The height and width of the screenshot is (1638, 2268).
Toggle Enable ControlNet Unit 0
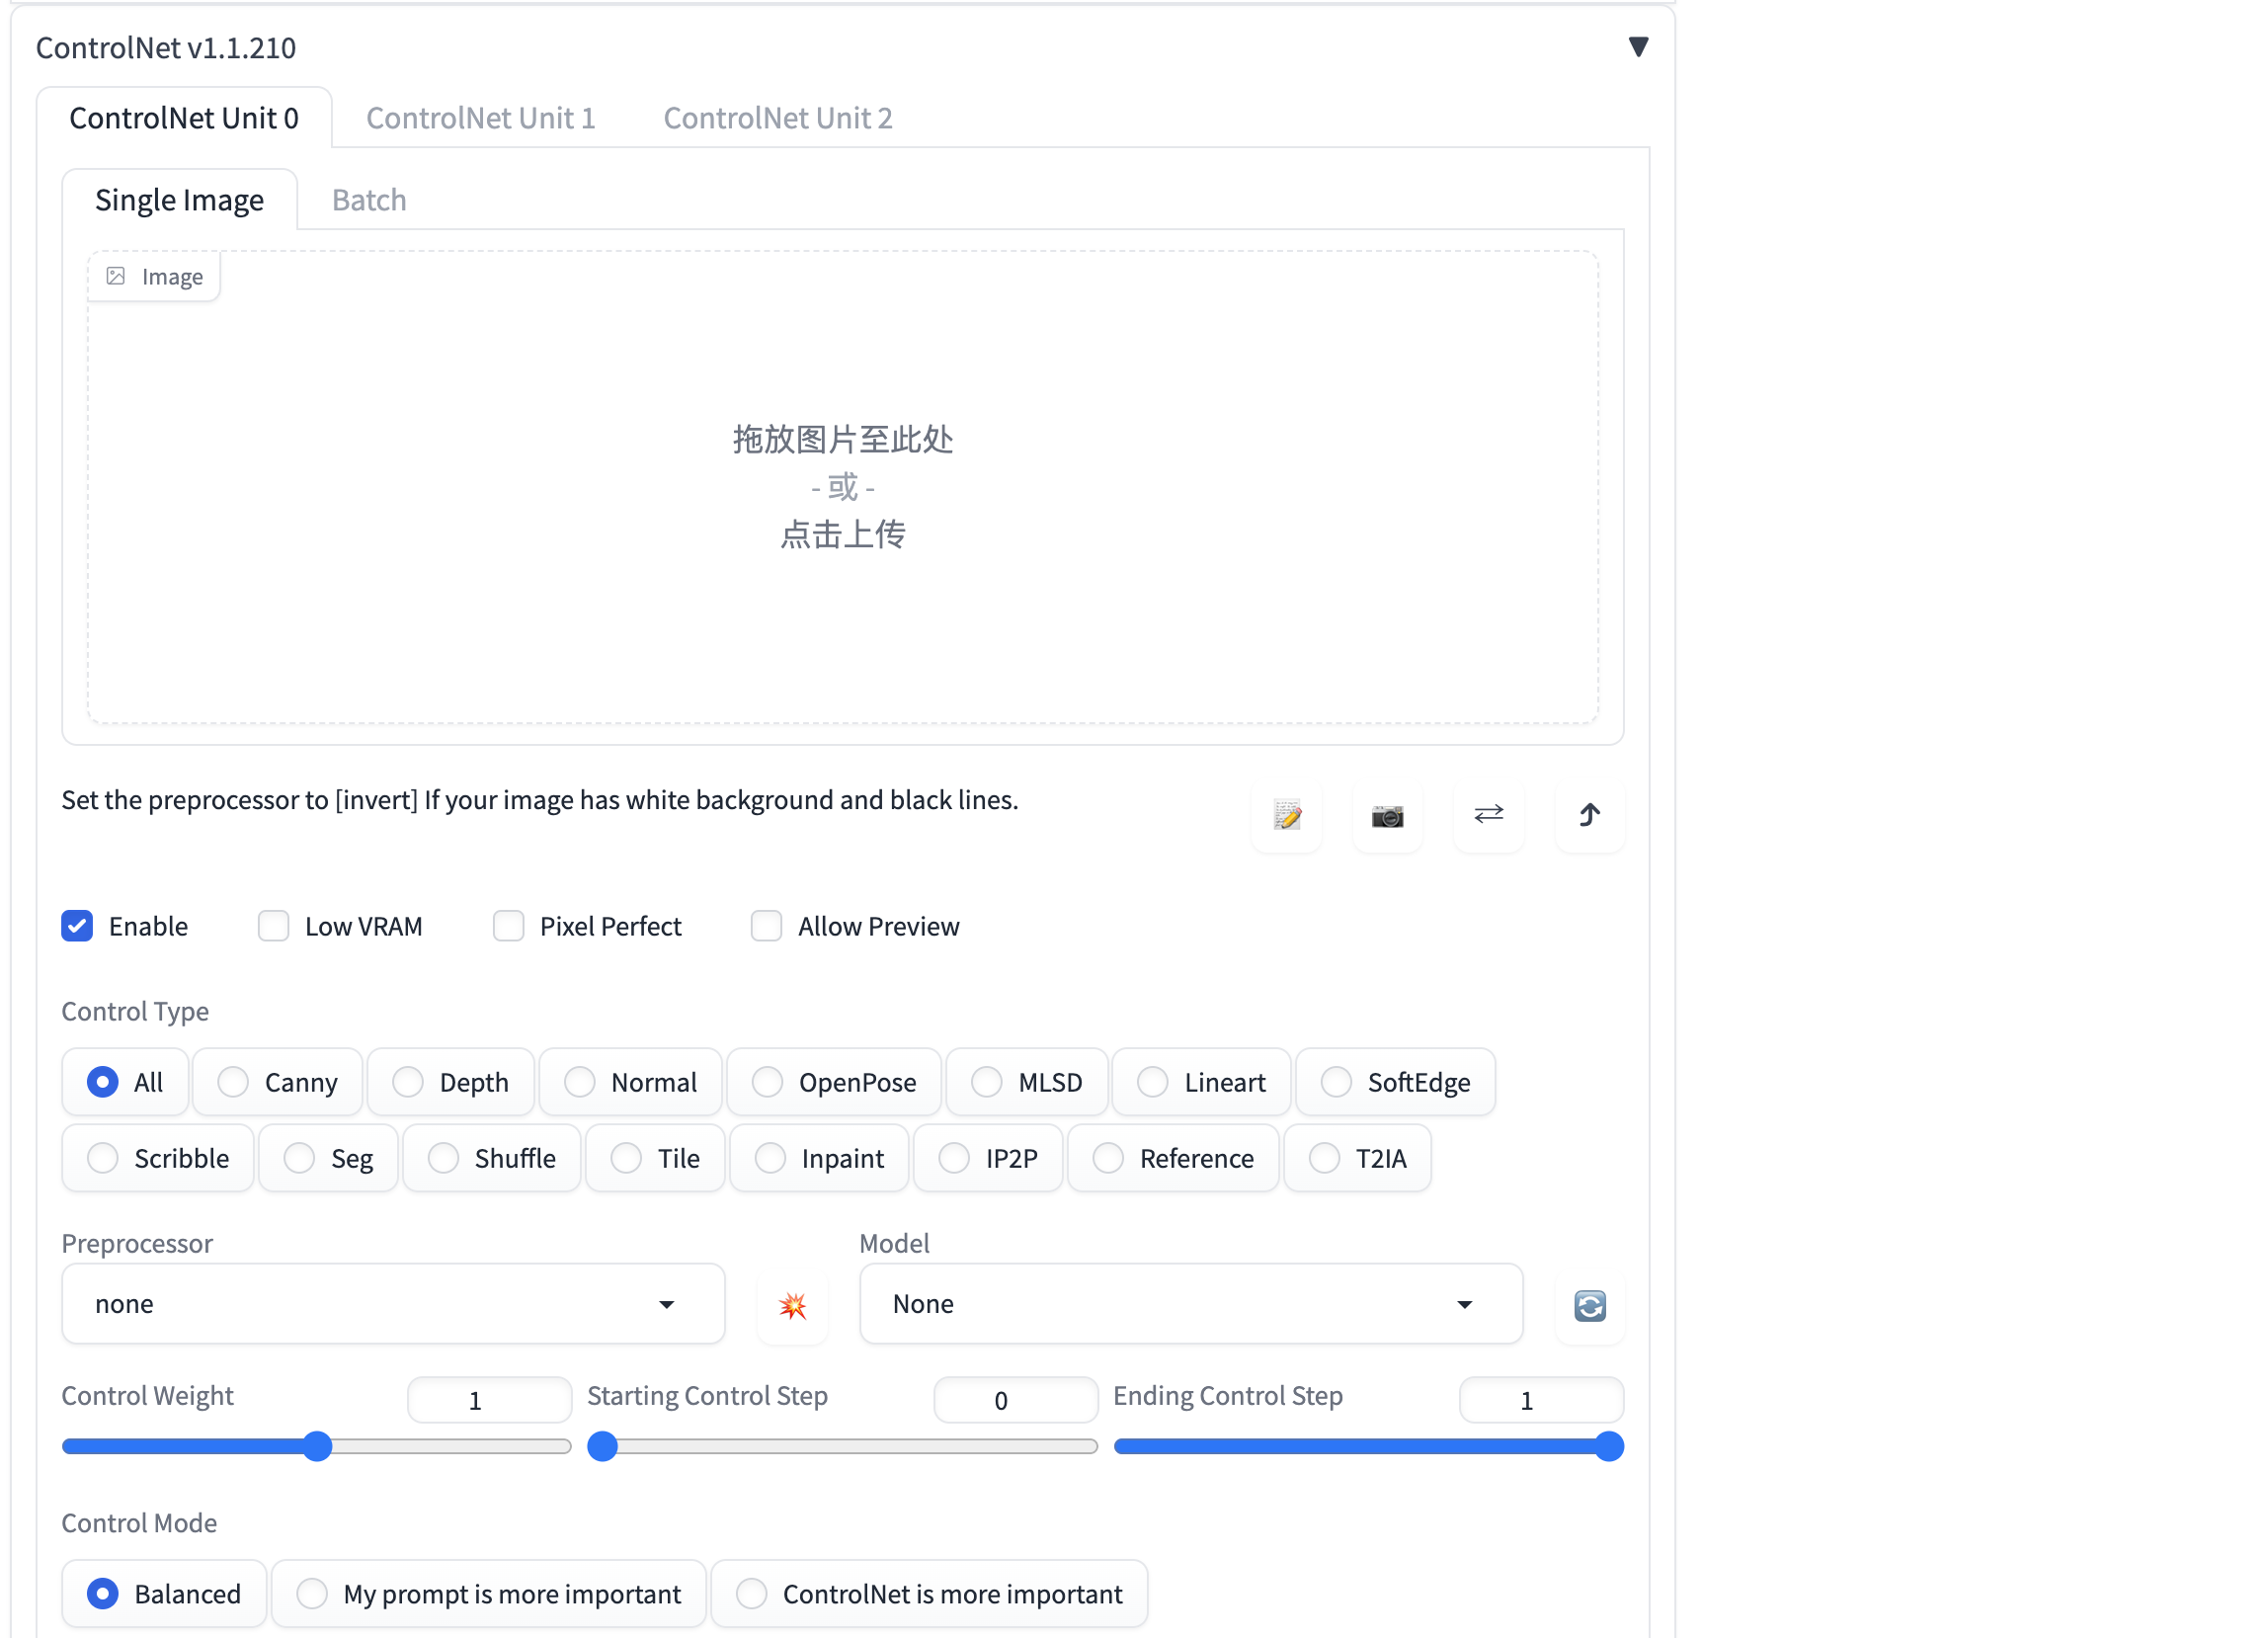coord(77,927)
